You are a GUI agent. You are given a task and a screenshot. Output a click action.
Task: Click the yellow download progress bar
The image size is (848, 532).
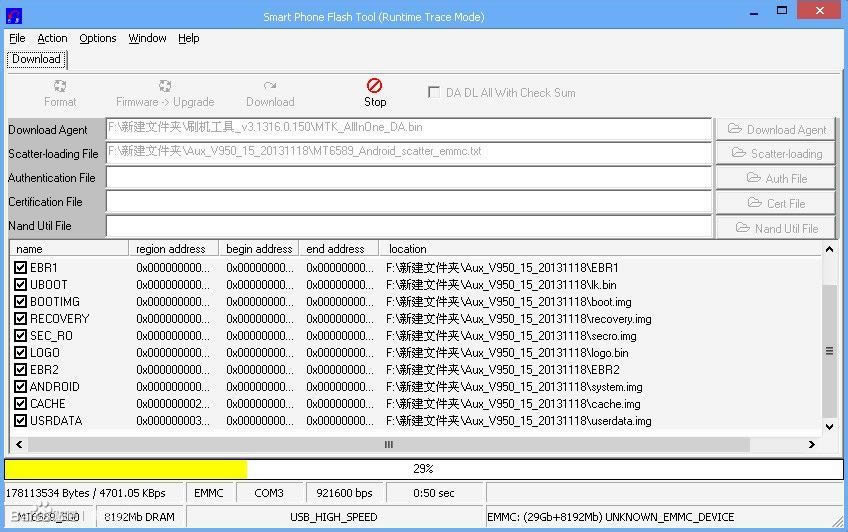click(126, 468)
